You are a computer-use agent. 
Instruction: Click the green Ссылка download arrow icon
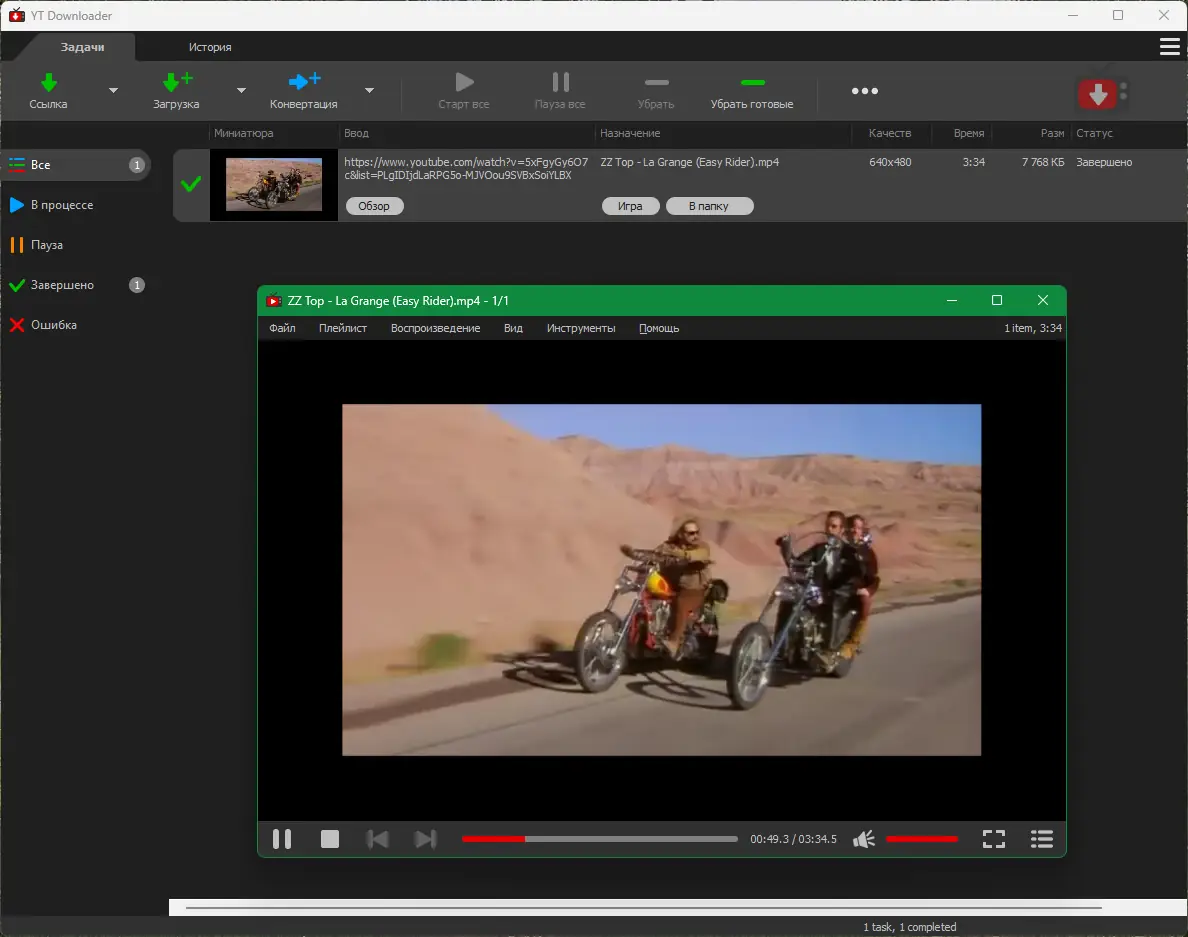48,82
